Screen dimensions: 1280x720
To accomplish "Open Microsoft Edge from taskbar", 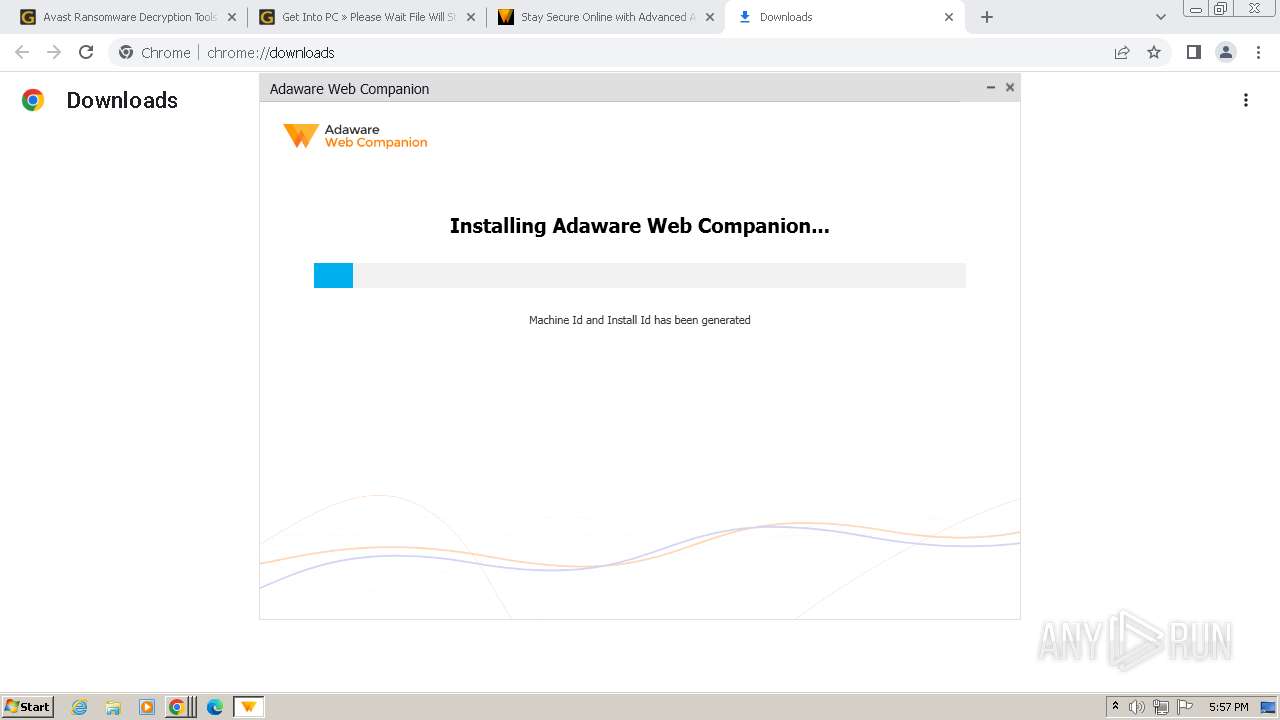I will (215, 707).
